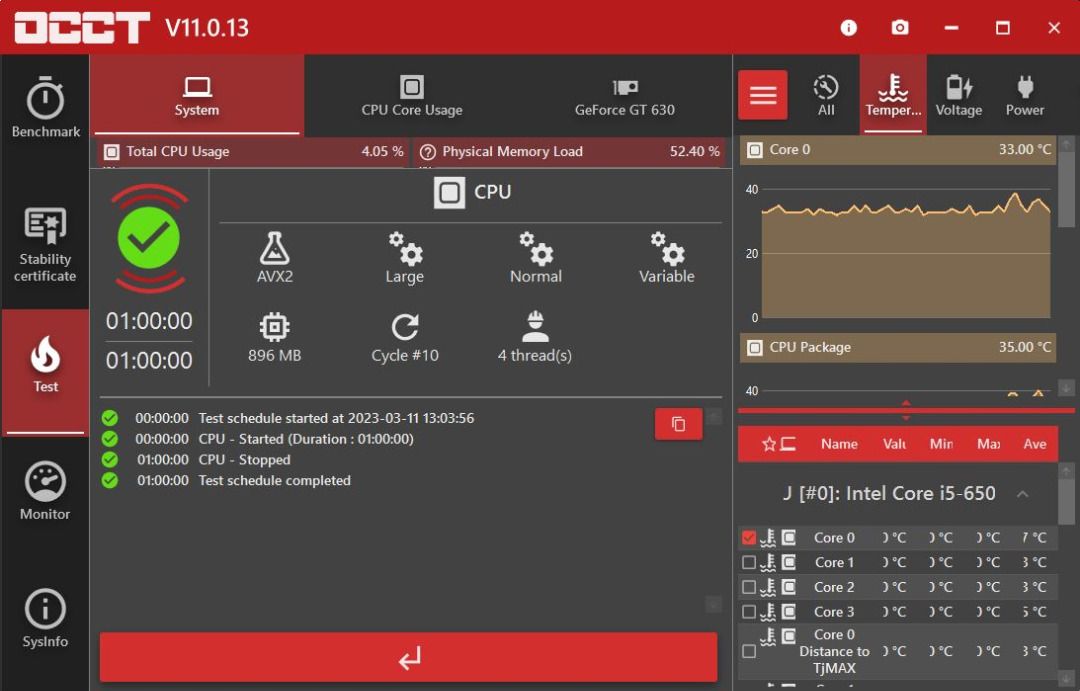Take a screenshot with camera icon
Screen dimensions: 1080x691
point(900,28)
